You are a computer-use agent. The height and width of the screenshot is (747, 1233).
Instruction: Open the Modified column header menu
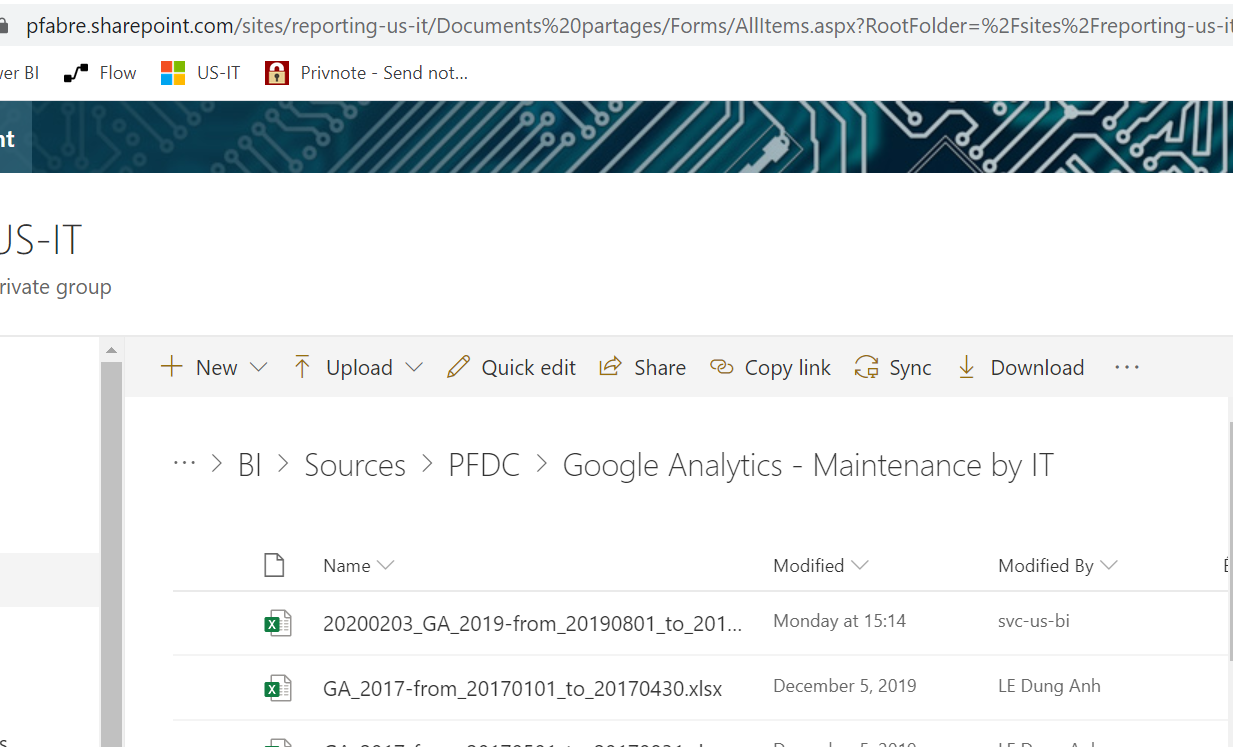(820, 565)
